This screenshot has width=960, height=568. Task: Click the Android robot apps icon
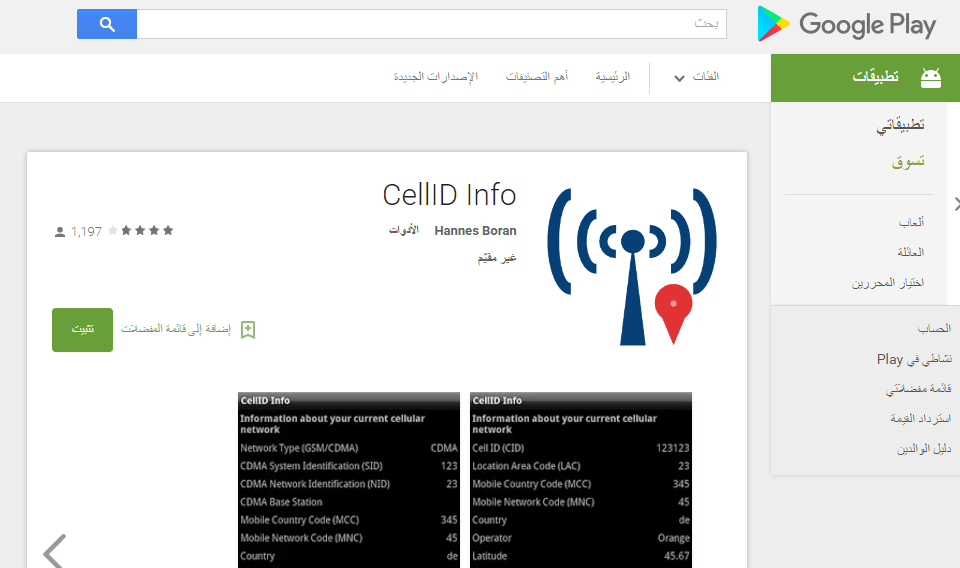click(931, 78)
